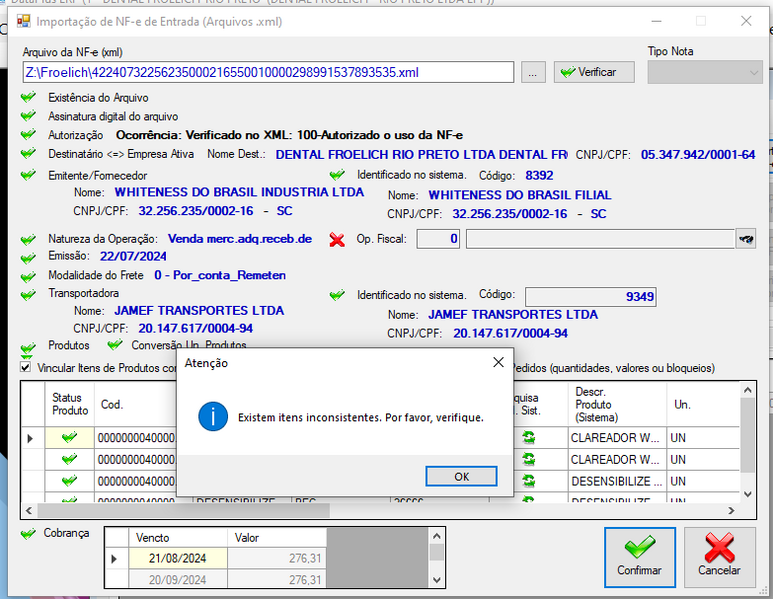Image resolution: width=773 pixels, height=599 pixels.
Task: Click the green check beside Destinatário
Action: 29,153
